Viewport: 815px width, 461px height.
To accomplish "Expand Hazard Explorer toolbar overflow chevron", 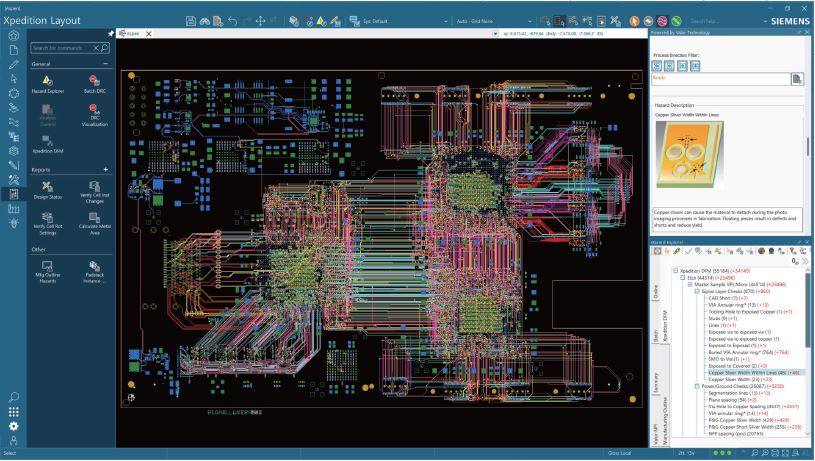I will (806, 261).
